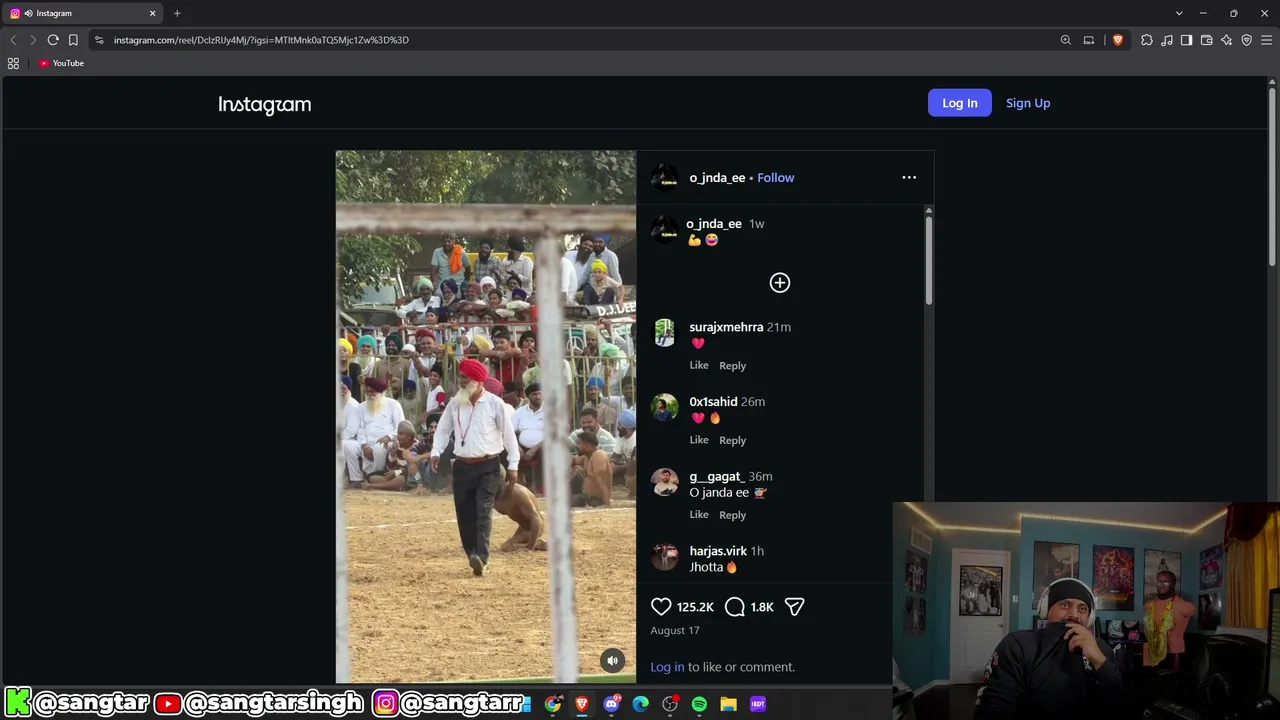Open Spotify from the taskbar
This screenshot has width=1280, height=720.
click(x=699, y=704)
